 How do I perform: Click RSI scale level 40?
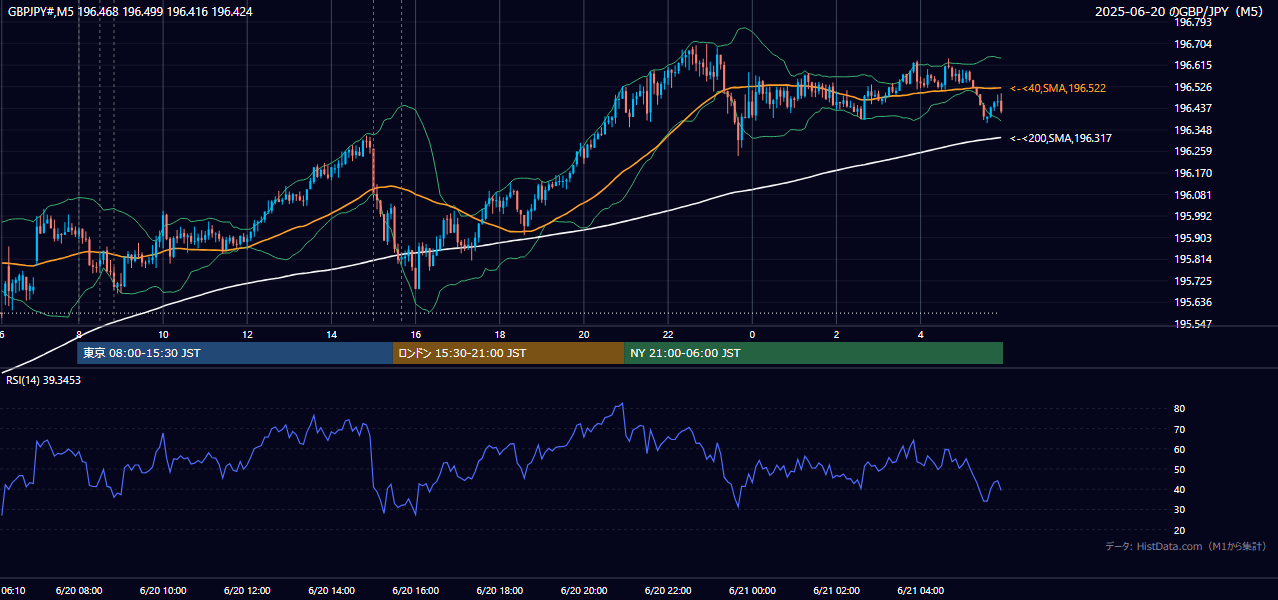1179,489
